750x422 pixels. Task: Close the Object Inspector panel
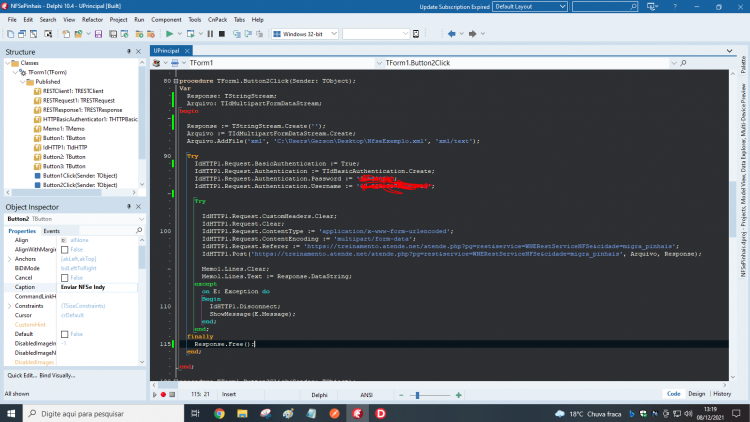tap(139, 207)
